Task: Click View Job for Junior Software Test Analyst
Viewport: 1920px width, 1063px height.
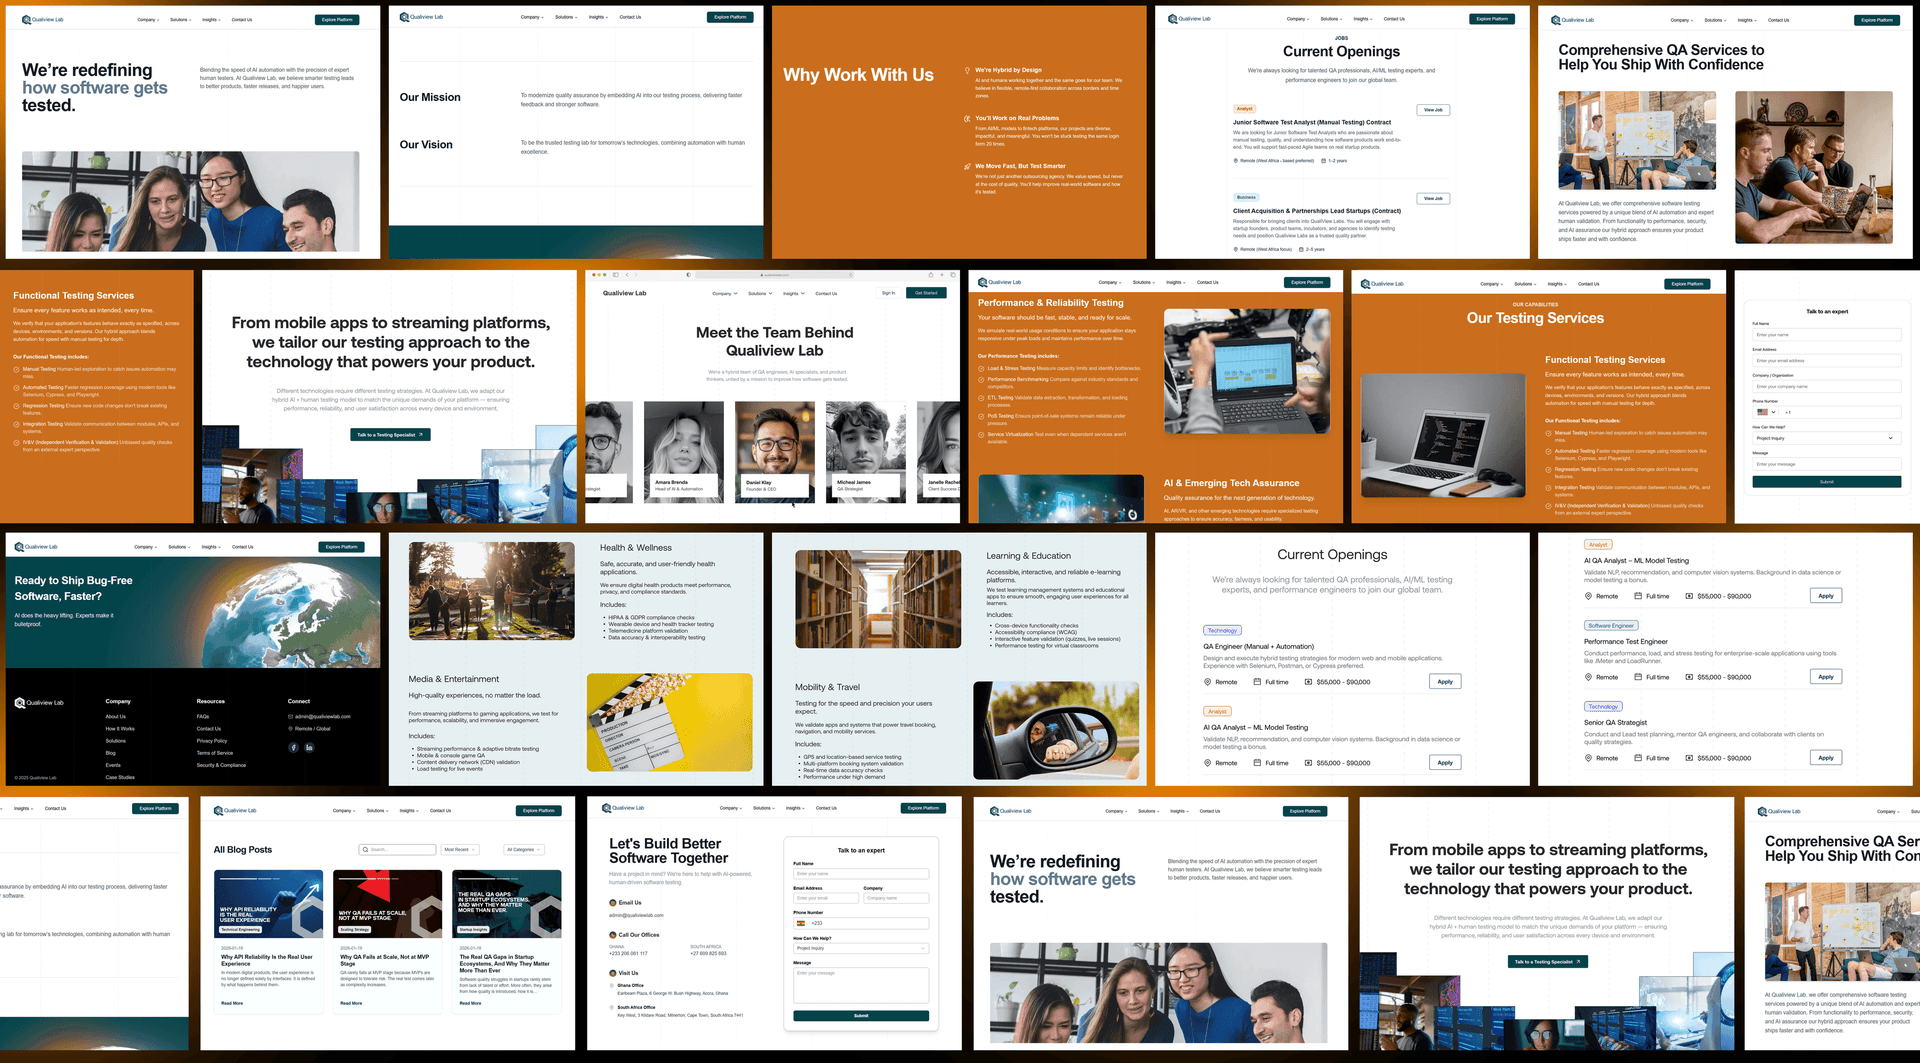Action: pos(1433,110)
